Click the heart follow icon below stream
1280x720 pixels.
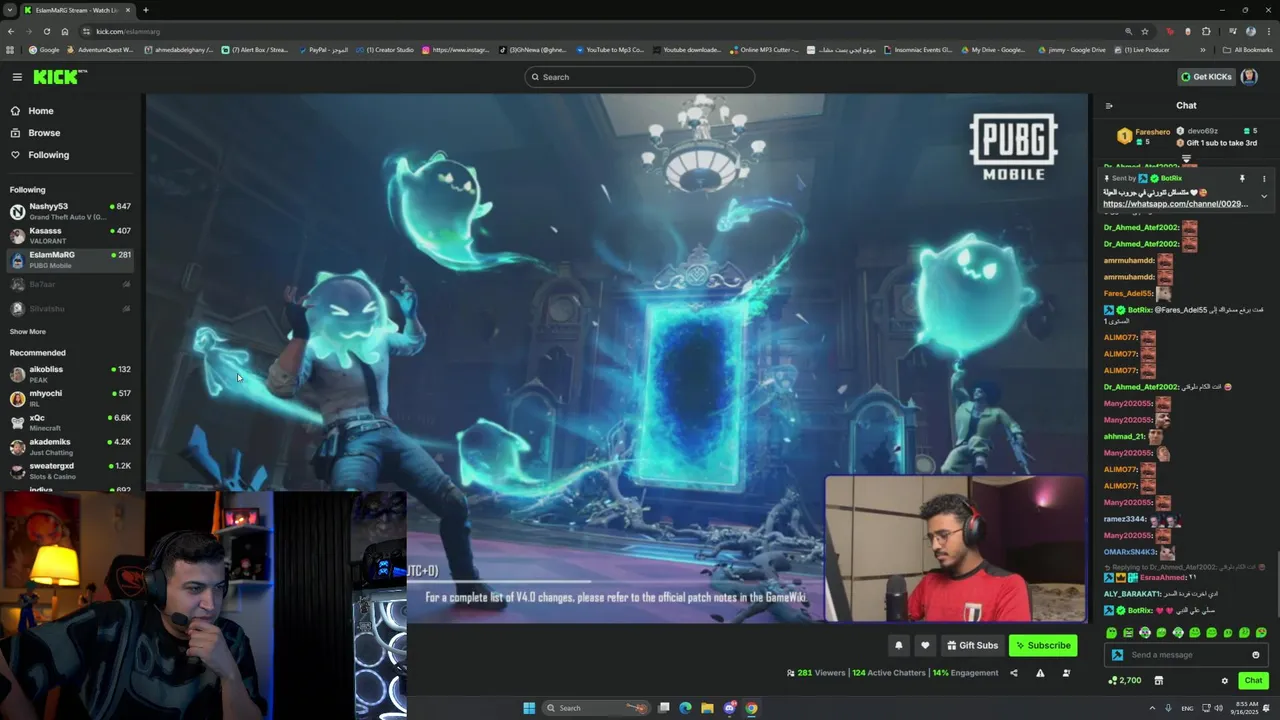(x=925, y=645)
